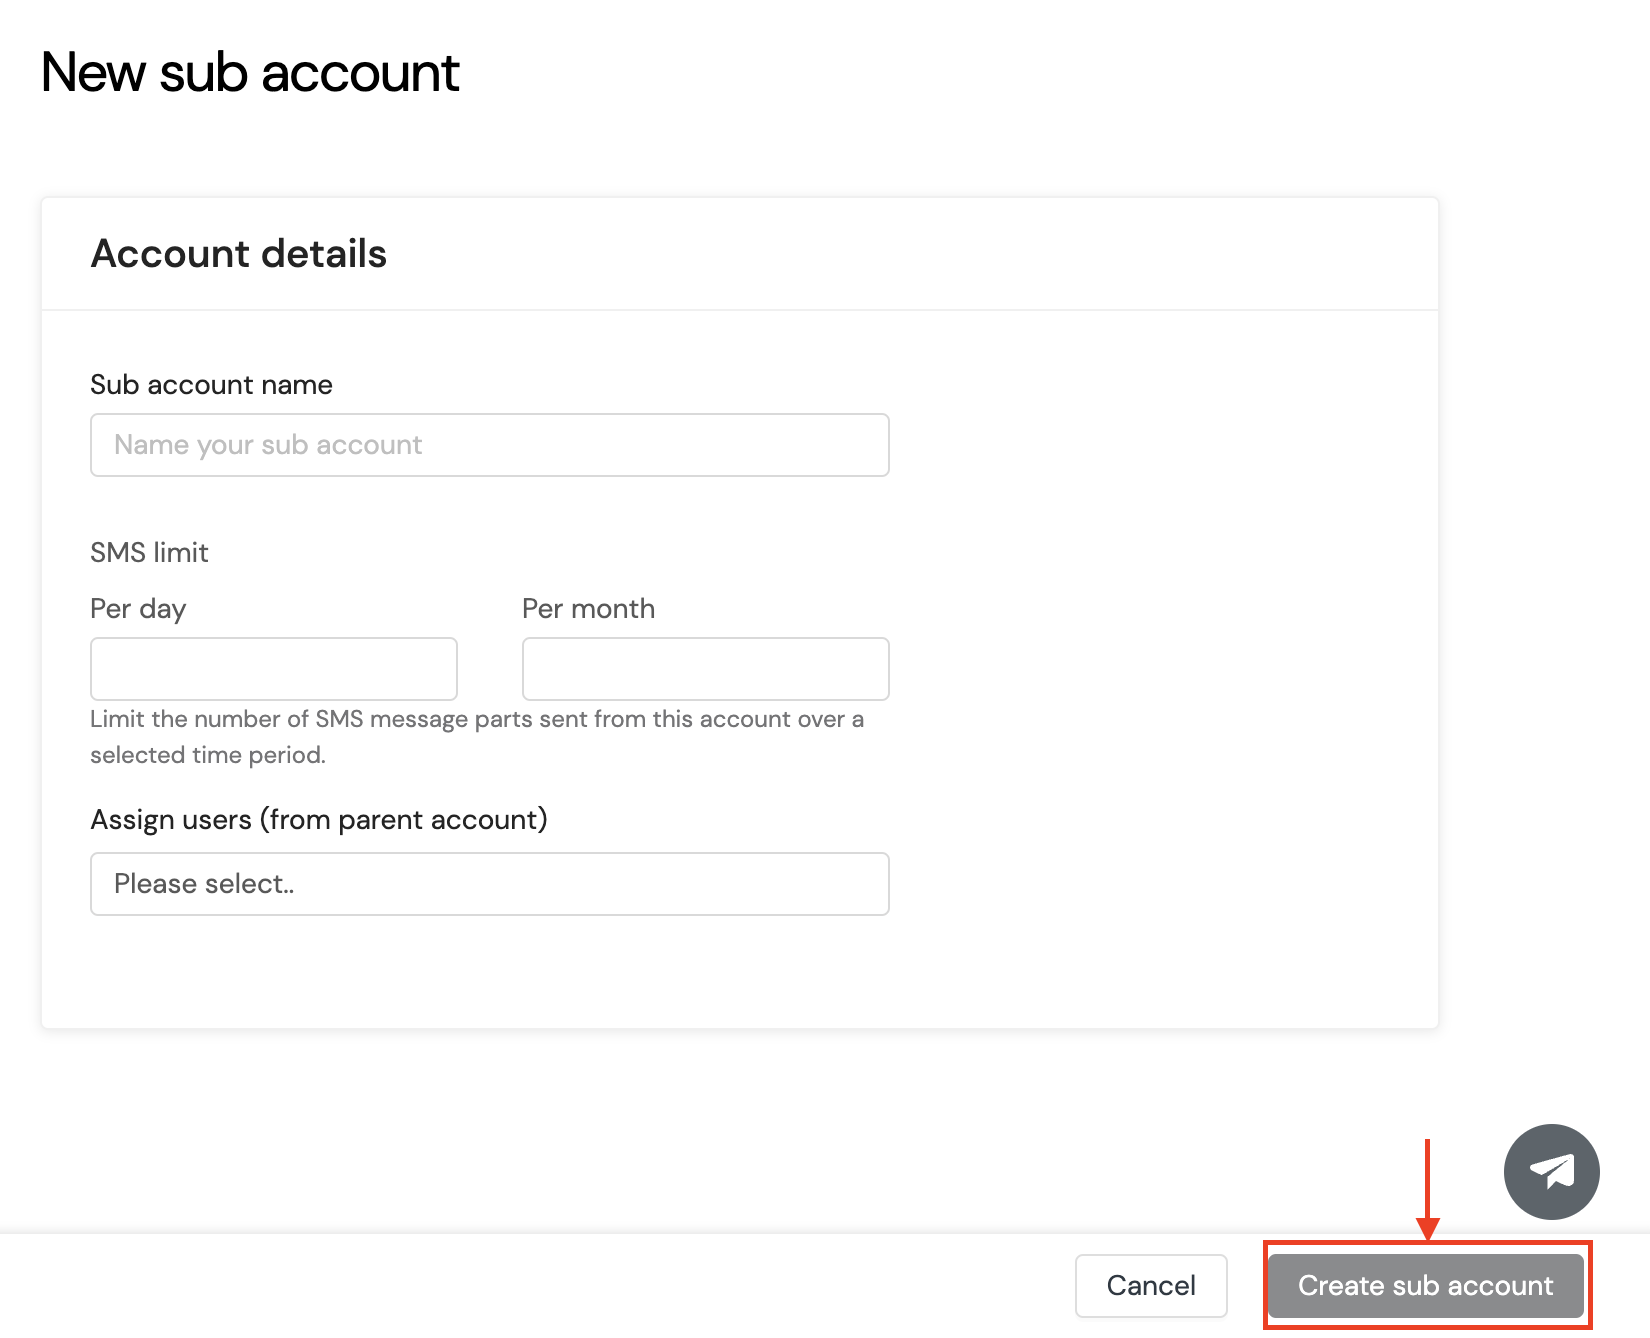Click the Account details section title
Viewport: 1650px width, 1338px height.
pos(239,254)
